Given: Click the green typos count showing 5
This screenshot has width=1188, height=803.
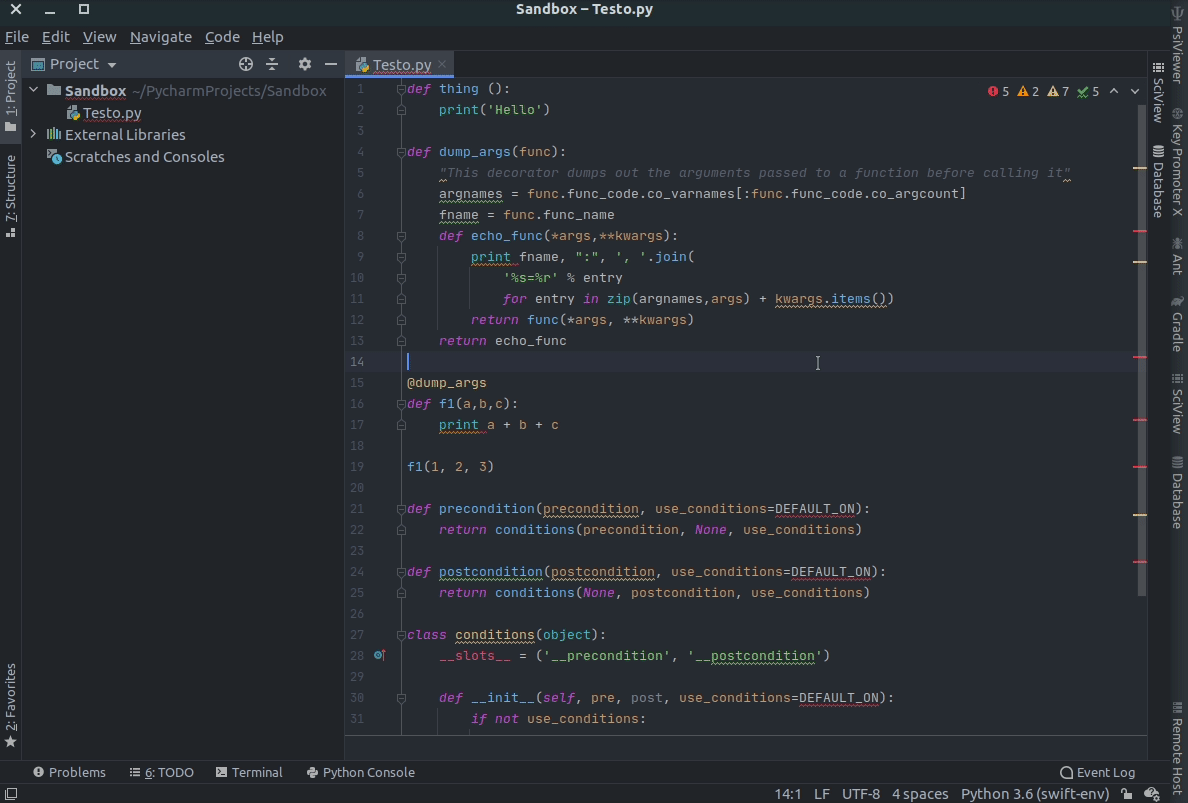Looking at the screenshot, I should (1088, 92).
